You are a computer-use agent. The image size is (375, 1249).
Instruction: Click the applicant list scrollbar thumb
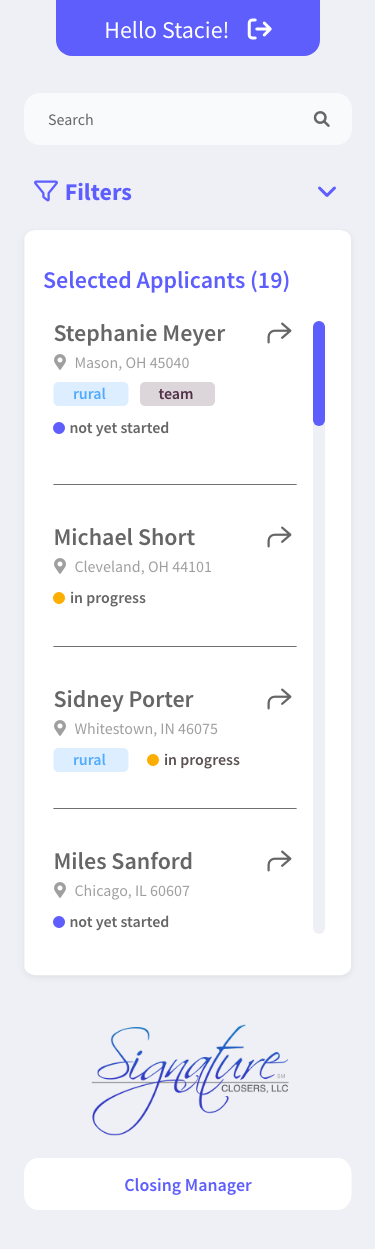[319, 373]
